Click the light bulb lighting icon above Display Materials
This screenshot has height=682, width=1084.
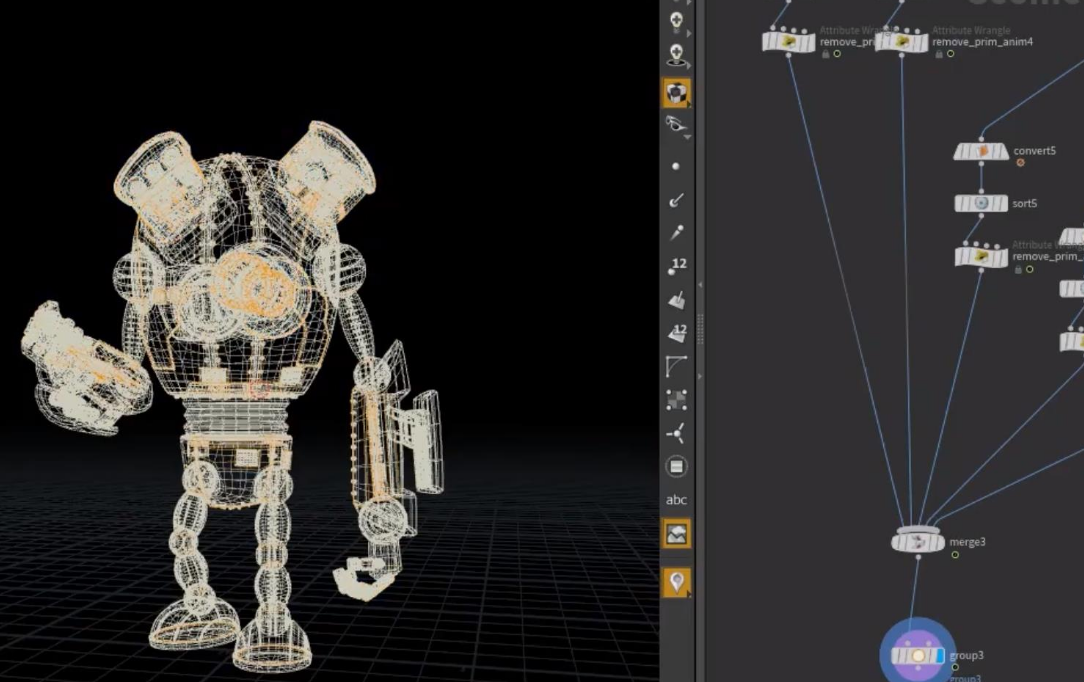tap(677, 54)
